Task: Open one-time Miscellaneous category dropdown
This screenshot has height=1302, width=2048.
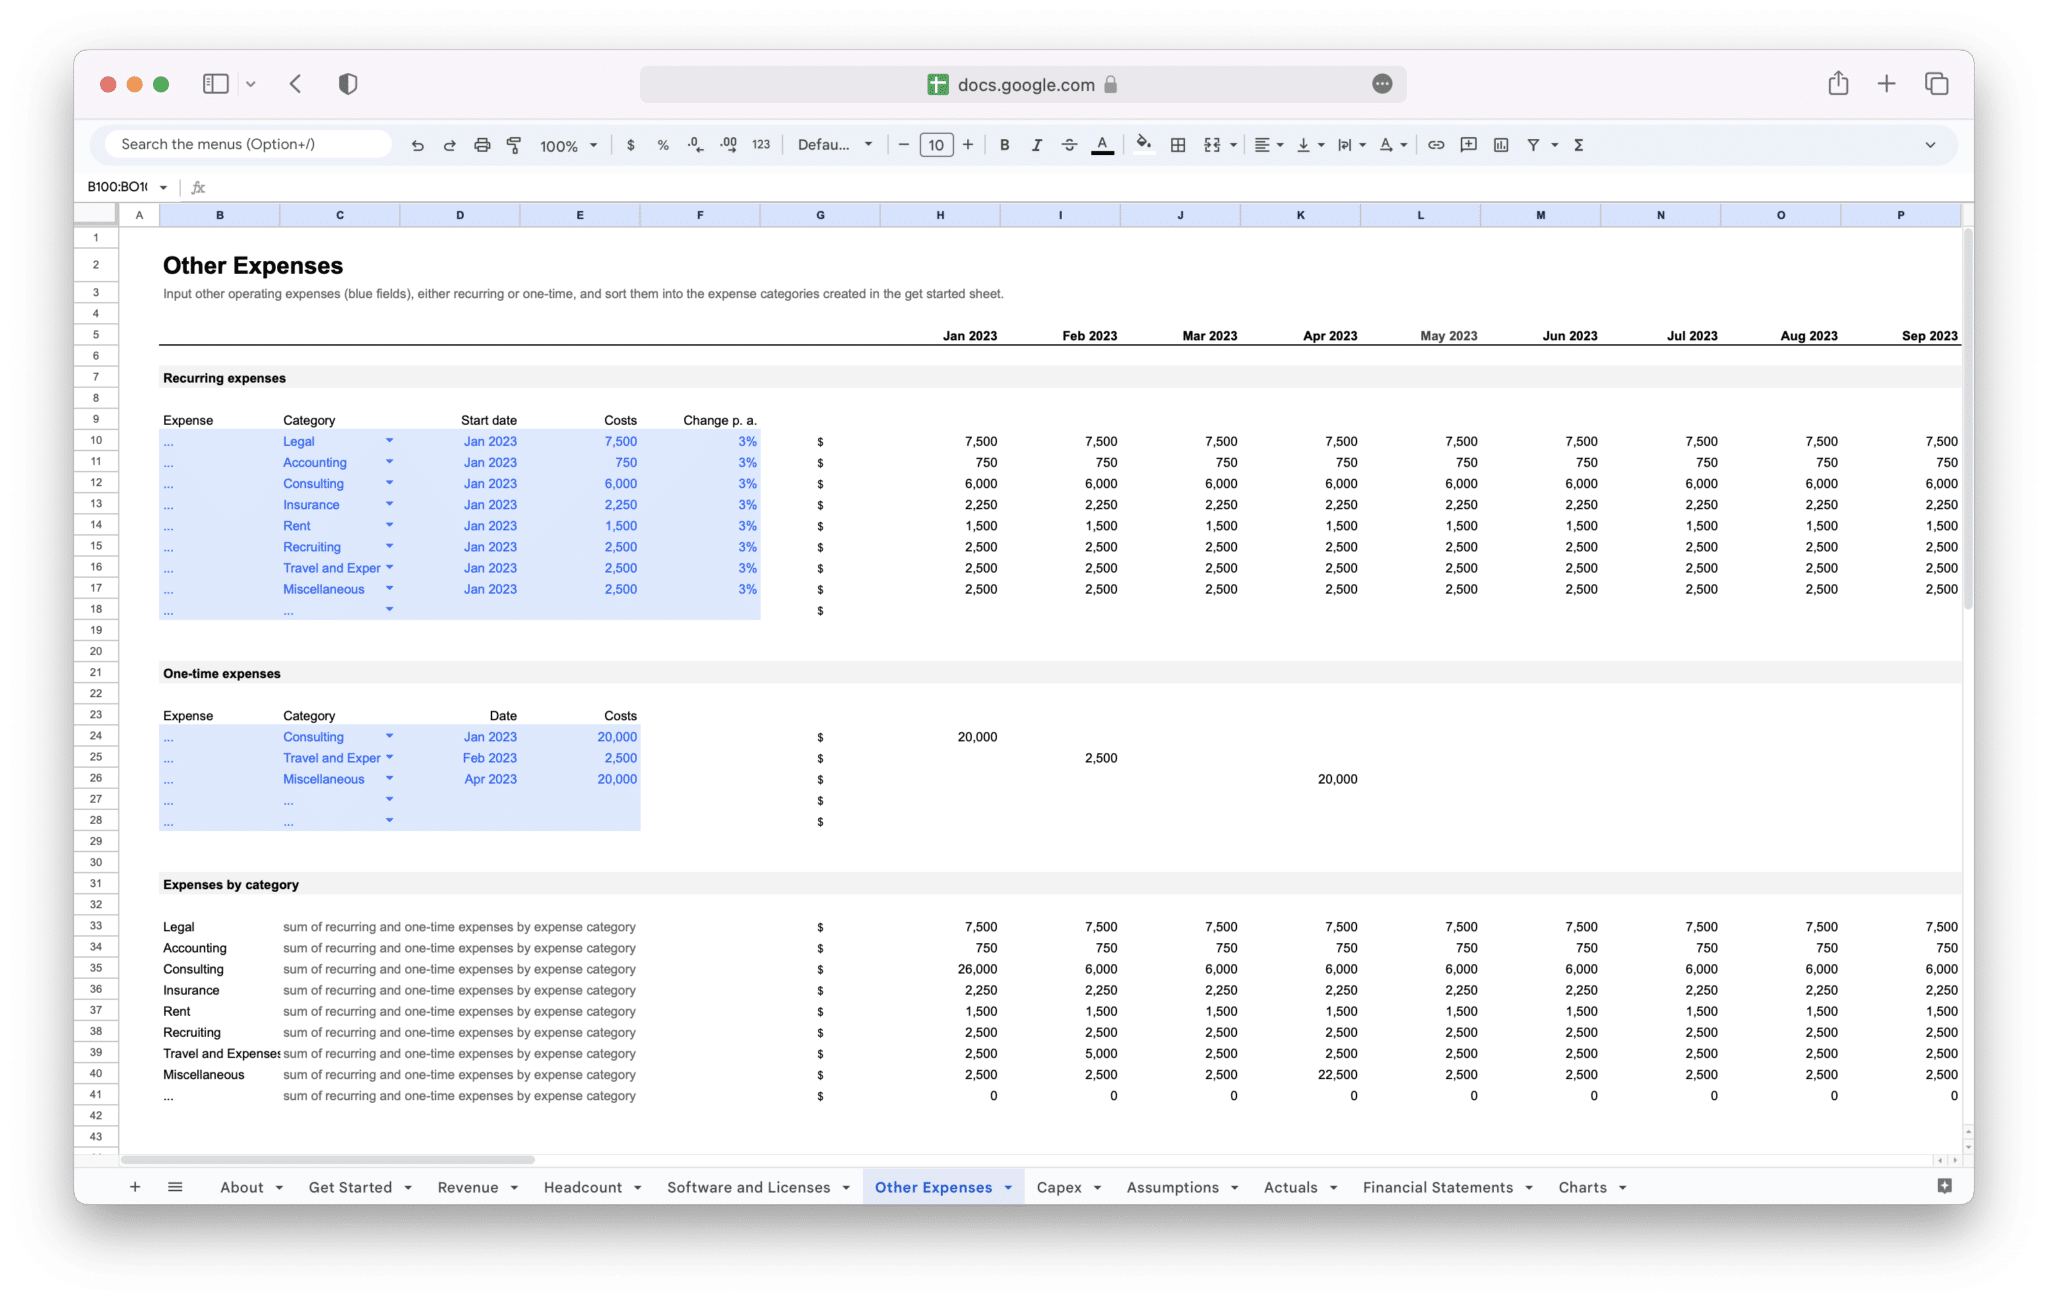Action: [389, 778]
